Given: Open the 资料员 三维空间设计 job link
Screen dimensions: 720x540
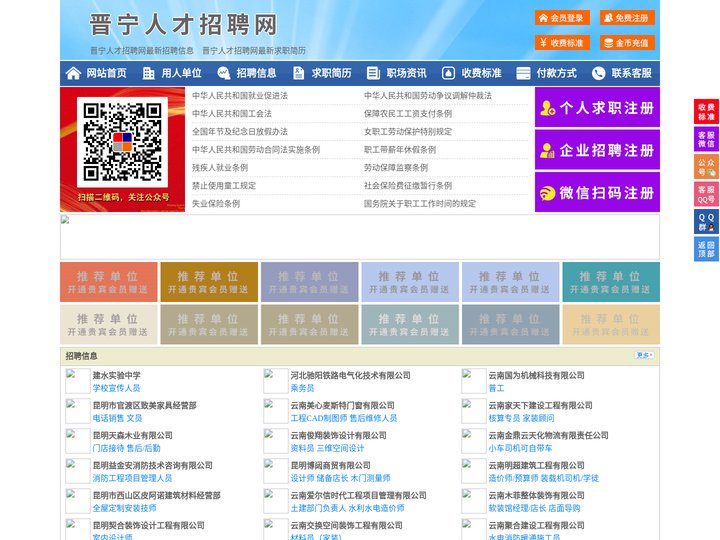Looking at the screenshot, I should pyautogui.click(x=327, y=448).
